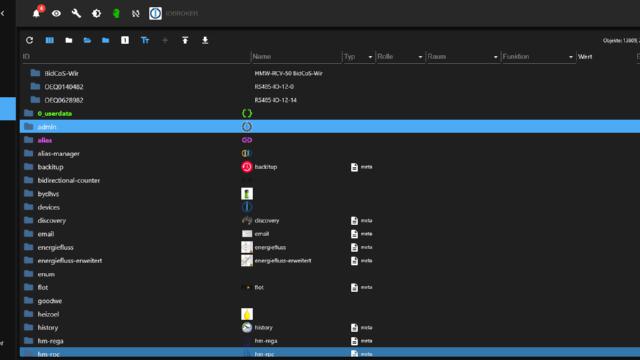Viewport: 640px width, 360px height.
Task: Click the history adapter icon
Action: [247, 327]
